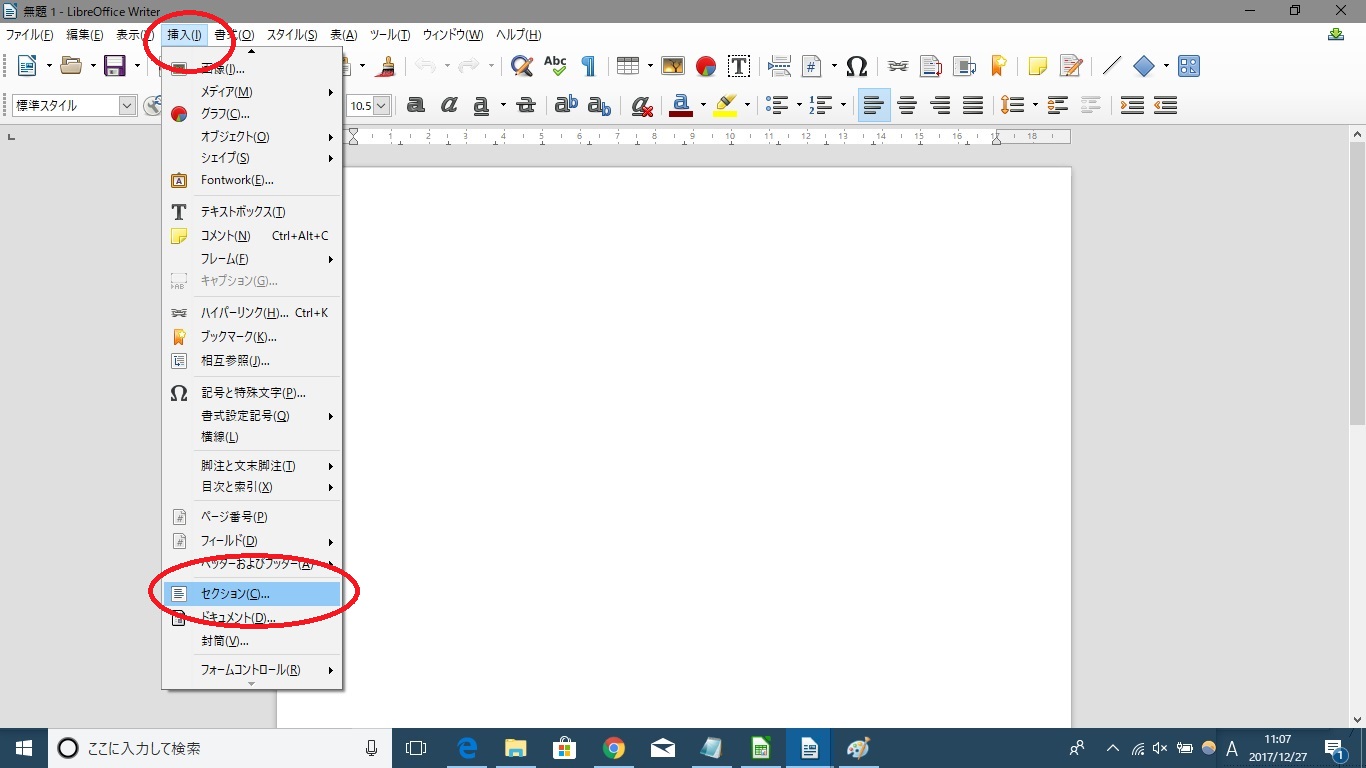1366x768 pixels.
Task: Expand the numbered list dropdown arrow
Action: point(843,105)
